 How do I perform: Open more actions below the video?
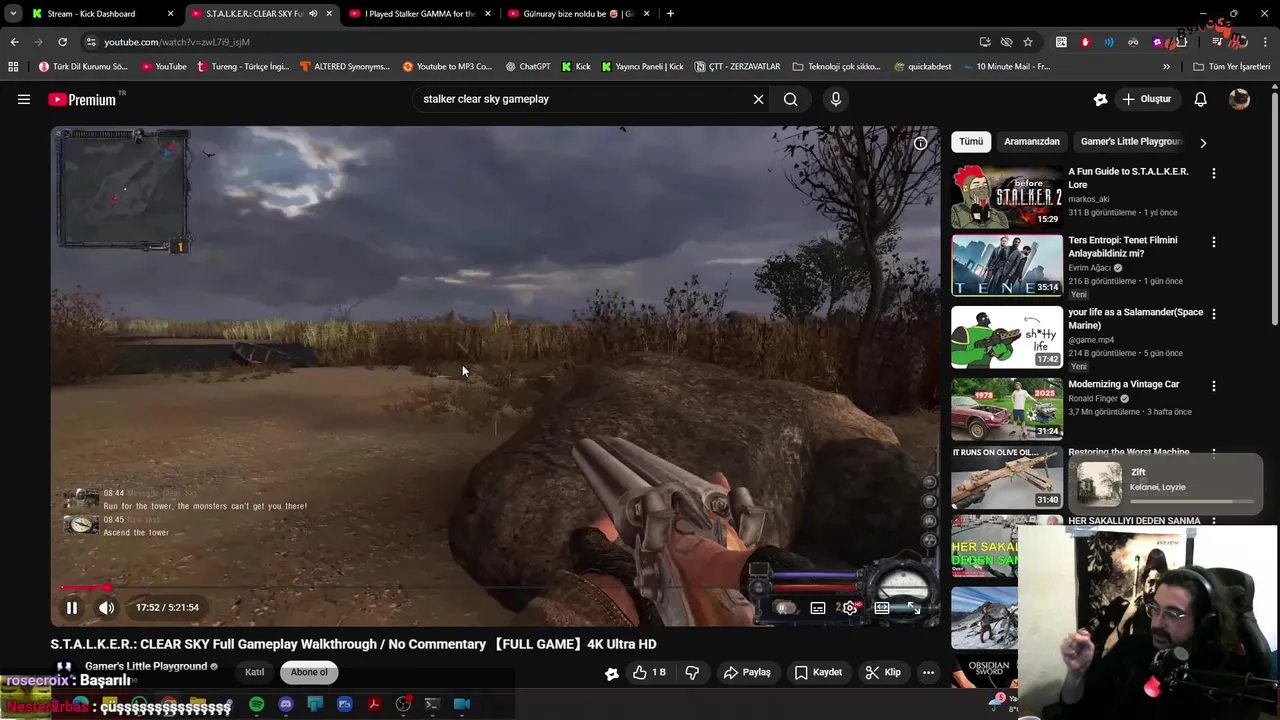point(928,673)
